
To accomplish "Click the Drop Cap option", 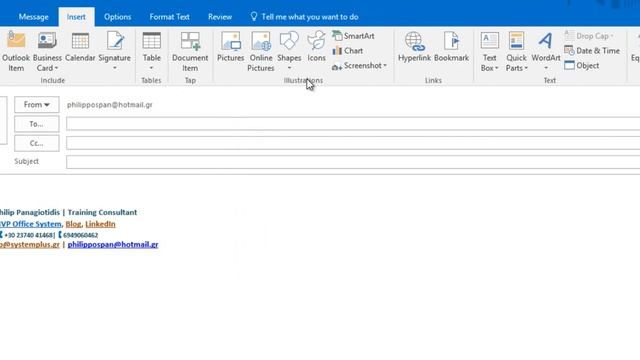I will (x=589, y=36).
